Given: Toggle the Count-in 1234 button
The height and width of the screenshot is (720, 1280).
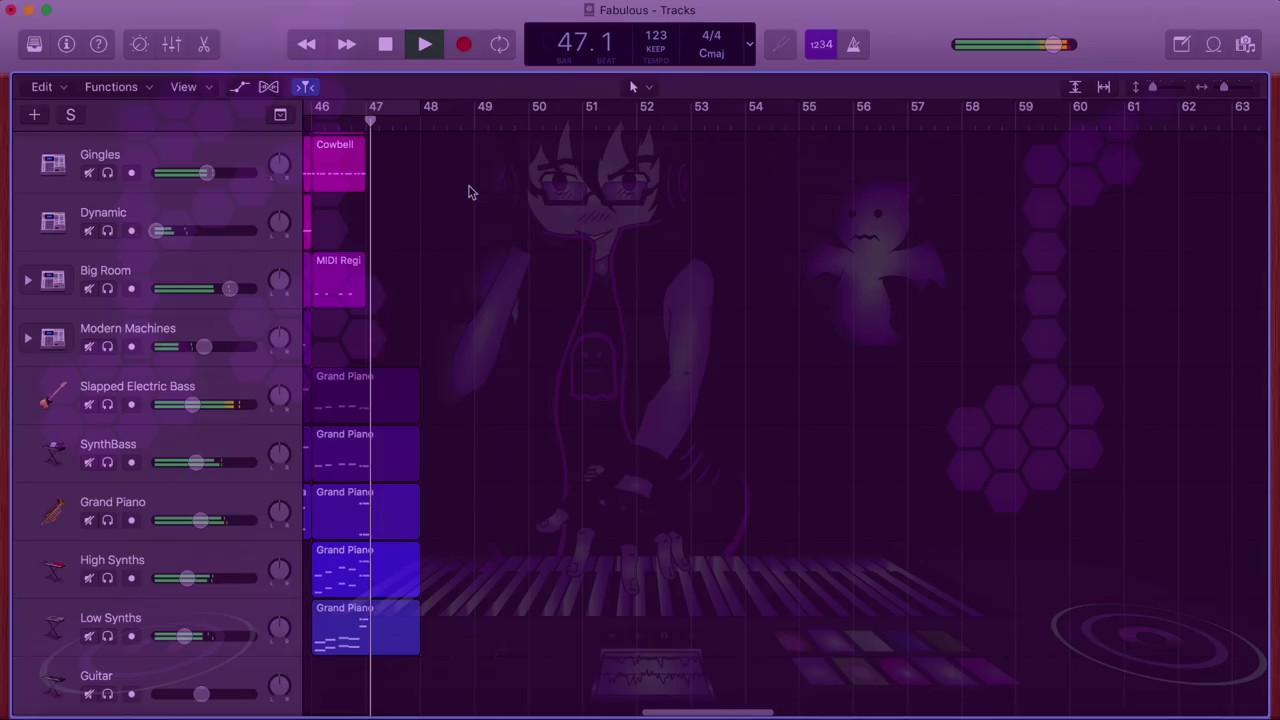Looking at the screenshot, I should 820,44.
